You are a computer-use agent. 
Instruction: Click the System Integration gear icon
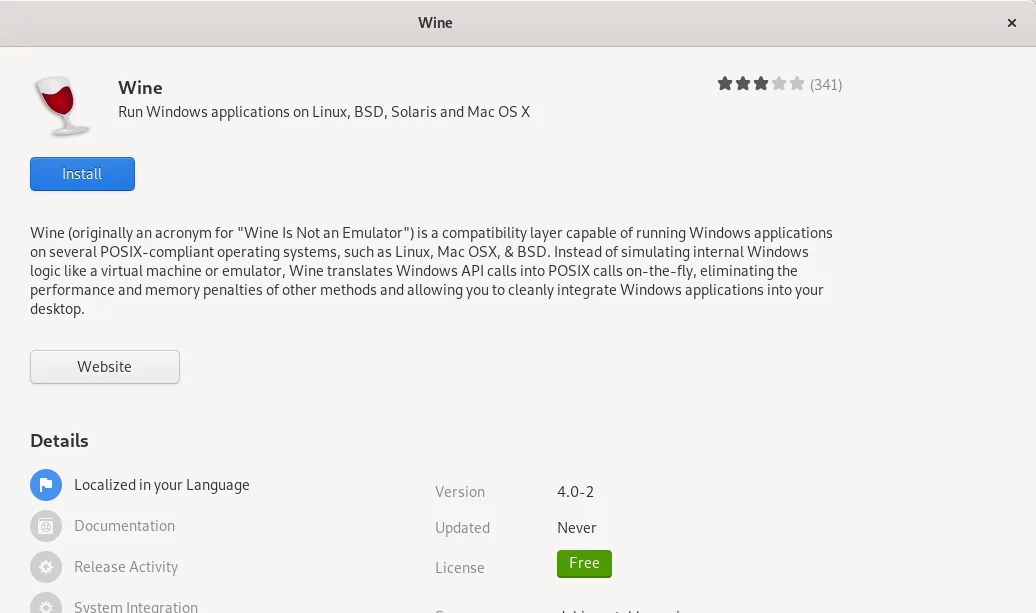coord(46,603)
